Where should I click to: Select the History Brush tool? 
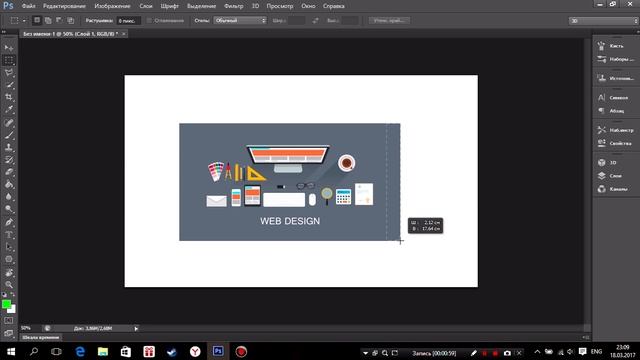9,160
